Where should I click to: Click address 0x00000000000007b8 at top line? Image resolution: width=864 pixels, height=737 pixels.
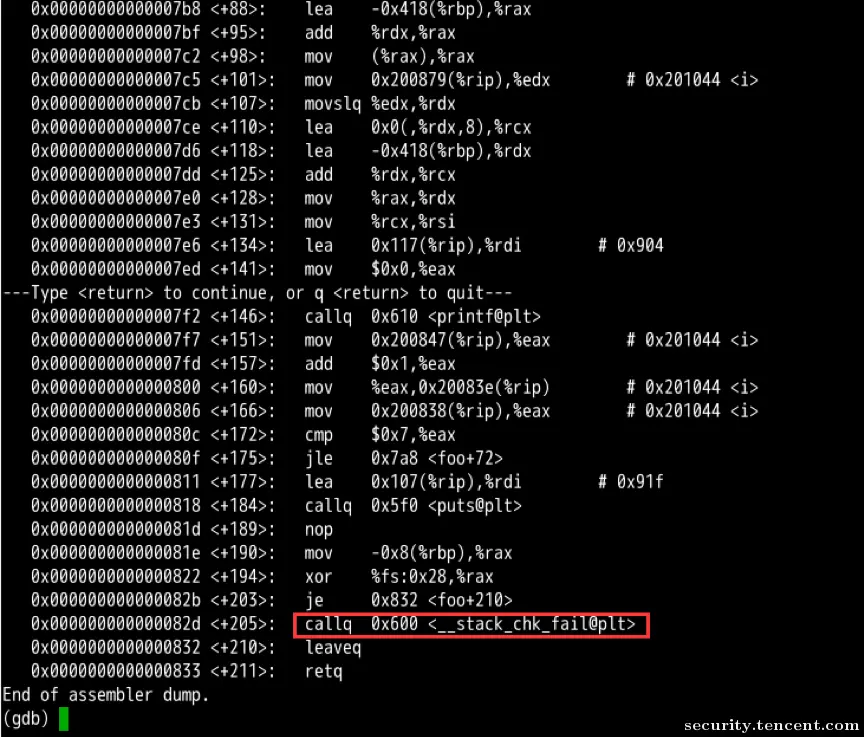click(116, 9)
